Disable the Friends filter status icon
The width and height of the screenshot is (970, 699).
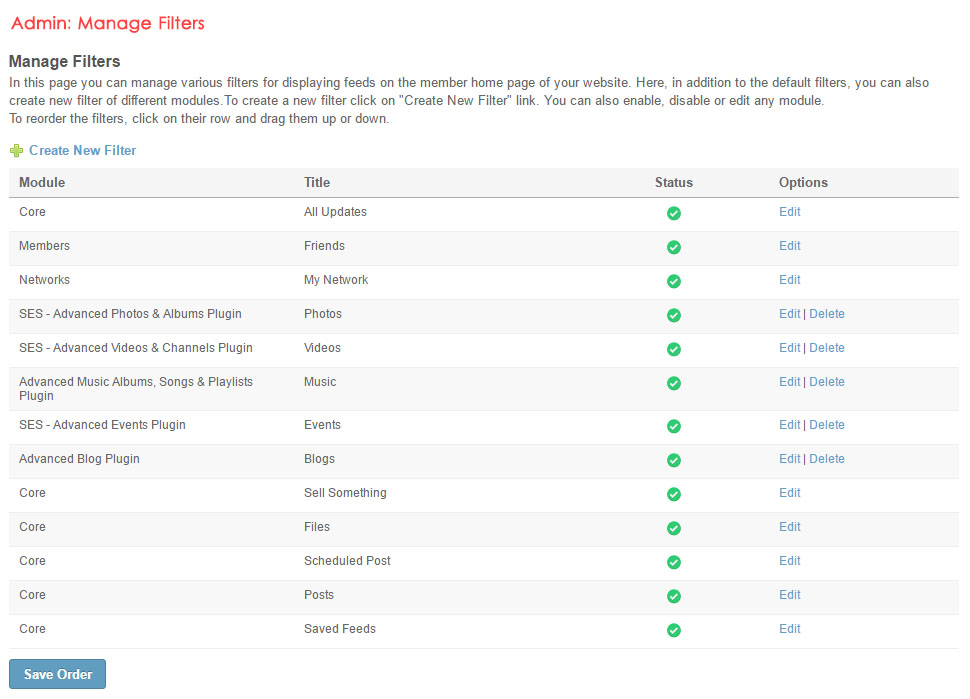pyautogui.click(x=674, y=247)
